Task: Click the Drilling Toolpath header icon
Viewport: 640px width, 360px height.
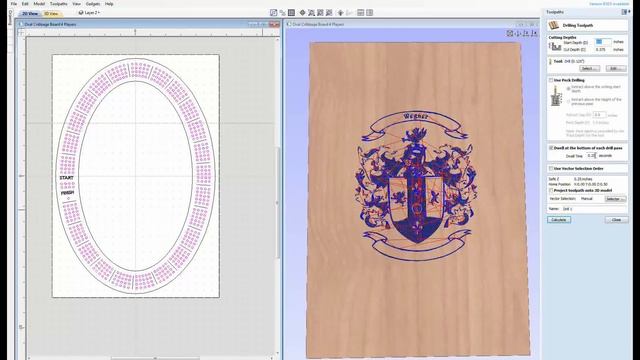Action: tap(553, 26)
